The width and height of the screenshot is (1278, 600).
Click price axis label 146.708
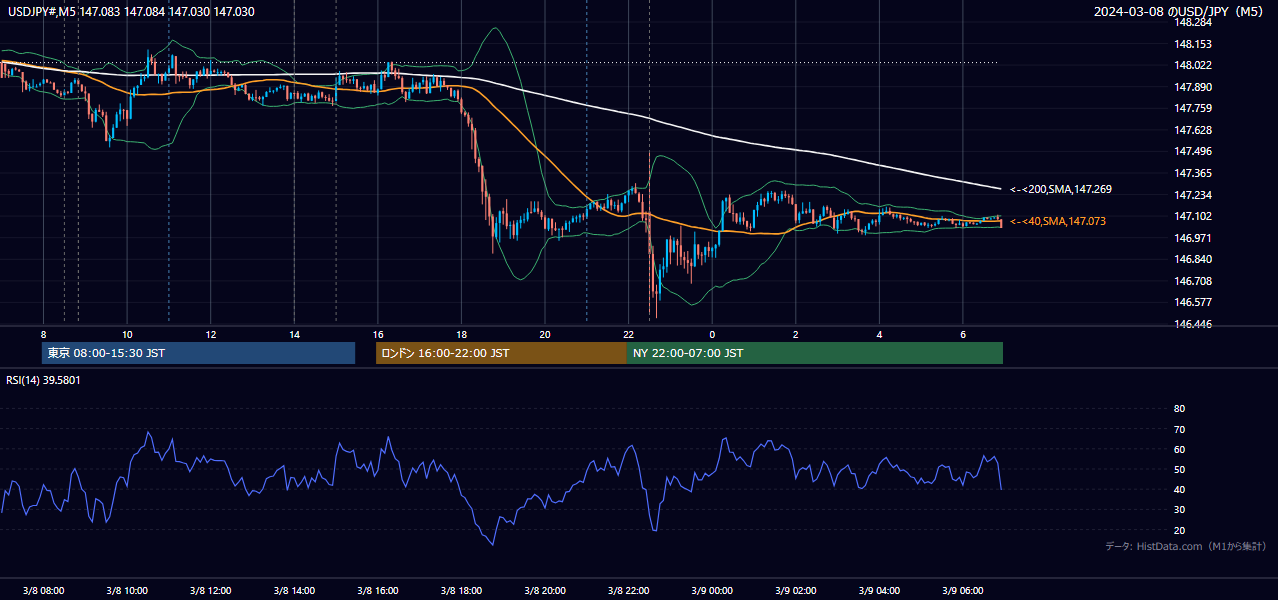1192,281
